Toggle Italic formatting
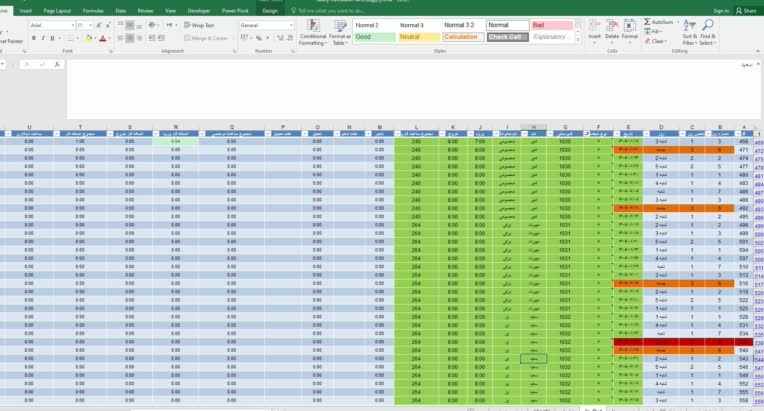764x411 pixels. (43, 38)
